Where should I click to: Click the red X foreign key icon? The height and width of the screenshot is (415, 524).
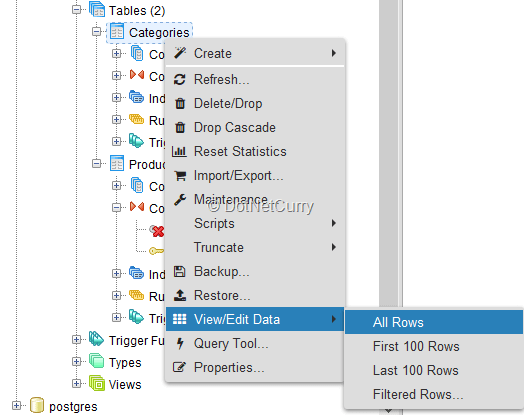pyautogui.click(x=157, y=231)
